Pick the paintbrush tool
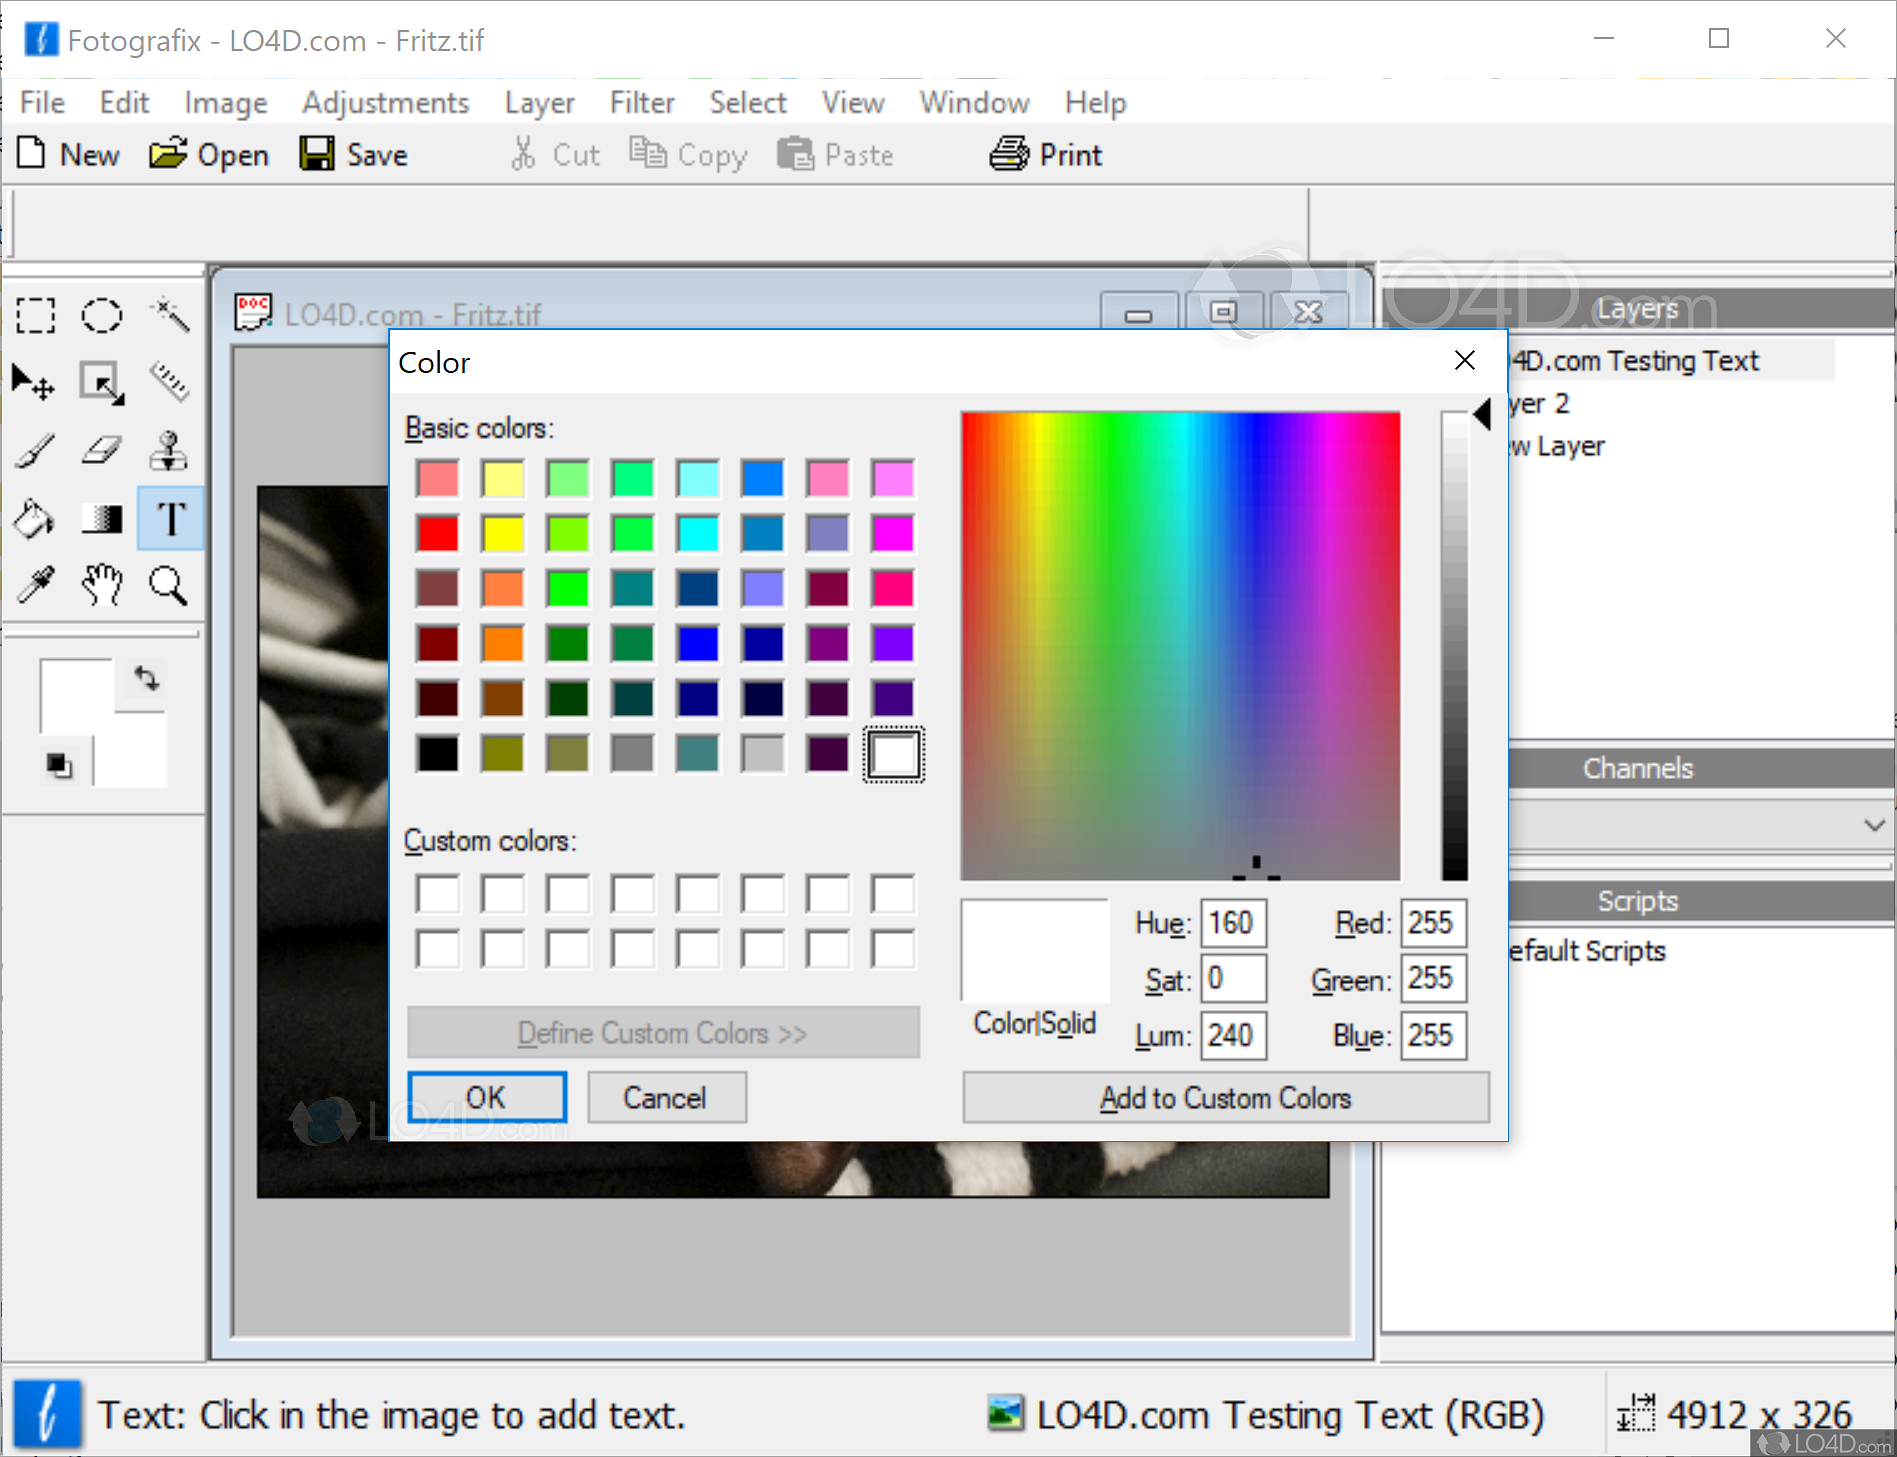Image resolution: width=1897 pixels, height=1457 pixels. point(36,451)
